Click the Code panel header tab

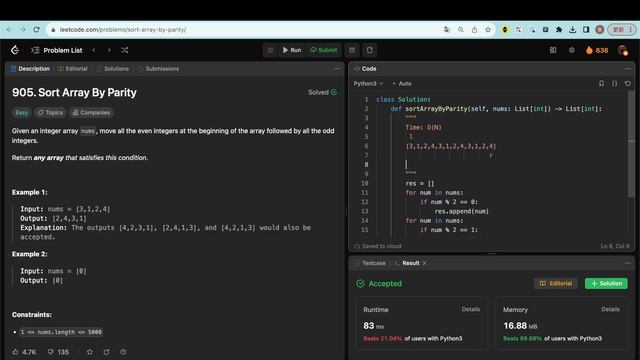tap(365, 69)
